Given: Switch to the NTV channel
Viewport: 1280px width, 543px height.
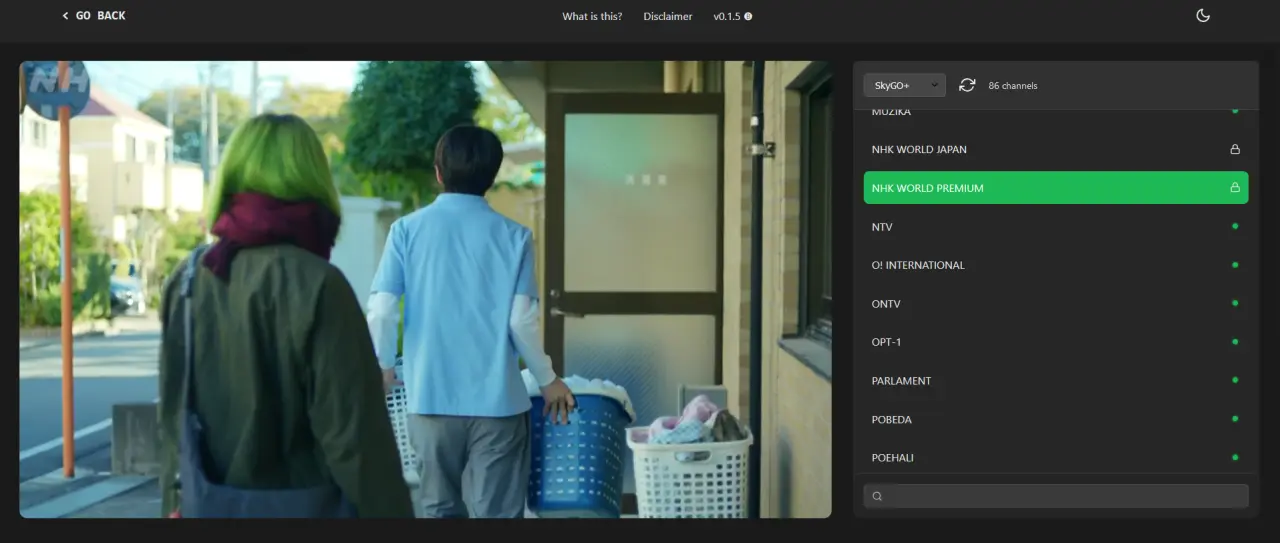Looking at the screenshot, I should [x=1056, y=227].
